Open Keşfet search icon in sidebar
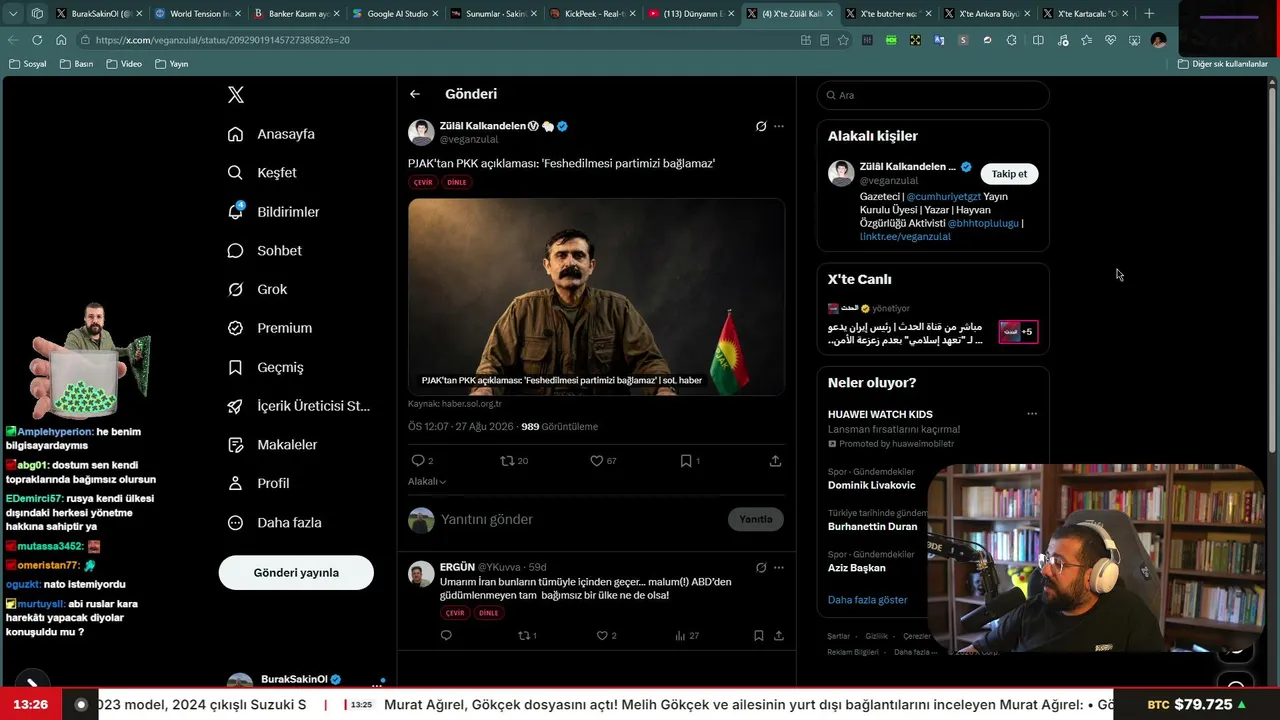 pyautogui.click(x=235, y=173)
